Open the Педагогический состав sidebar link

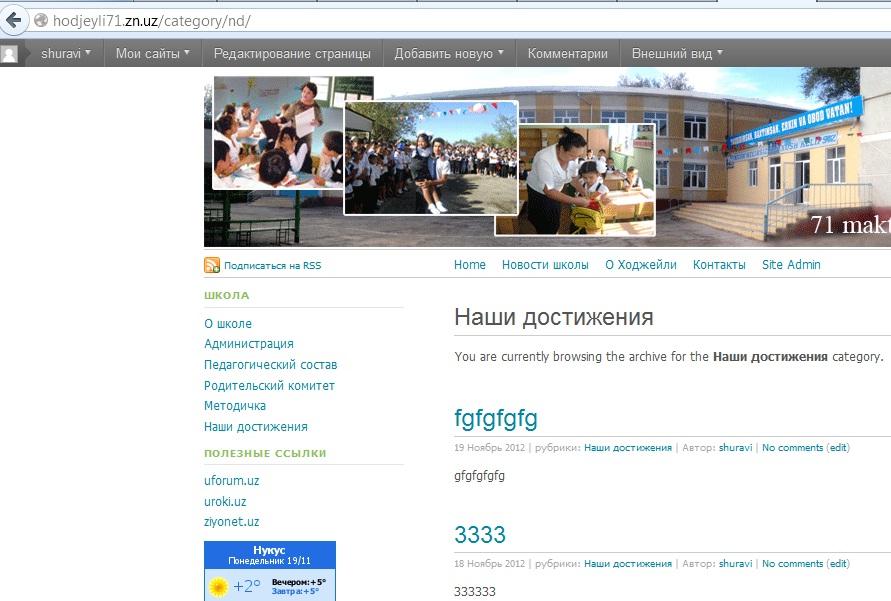tap(270, 365)
